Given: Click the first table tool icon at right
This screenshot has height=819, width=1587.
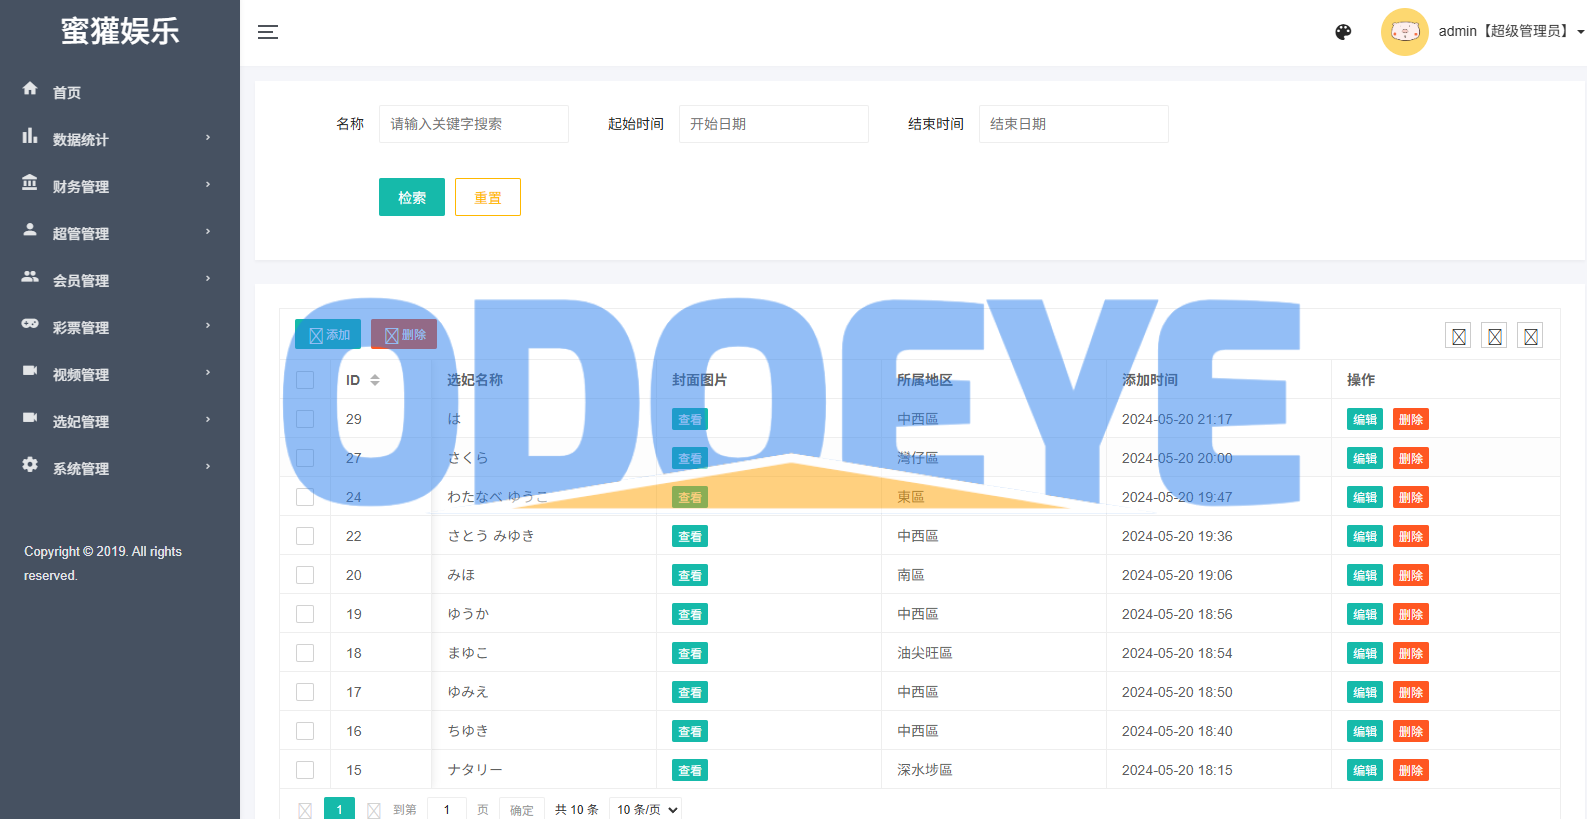Looking at the screenshot, I should (x=1458, y=336).
